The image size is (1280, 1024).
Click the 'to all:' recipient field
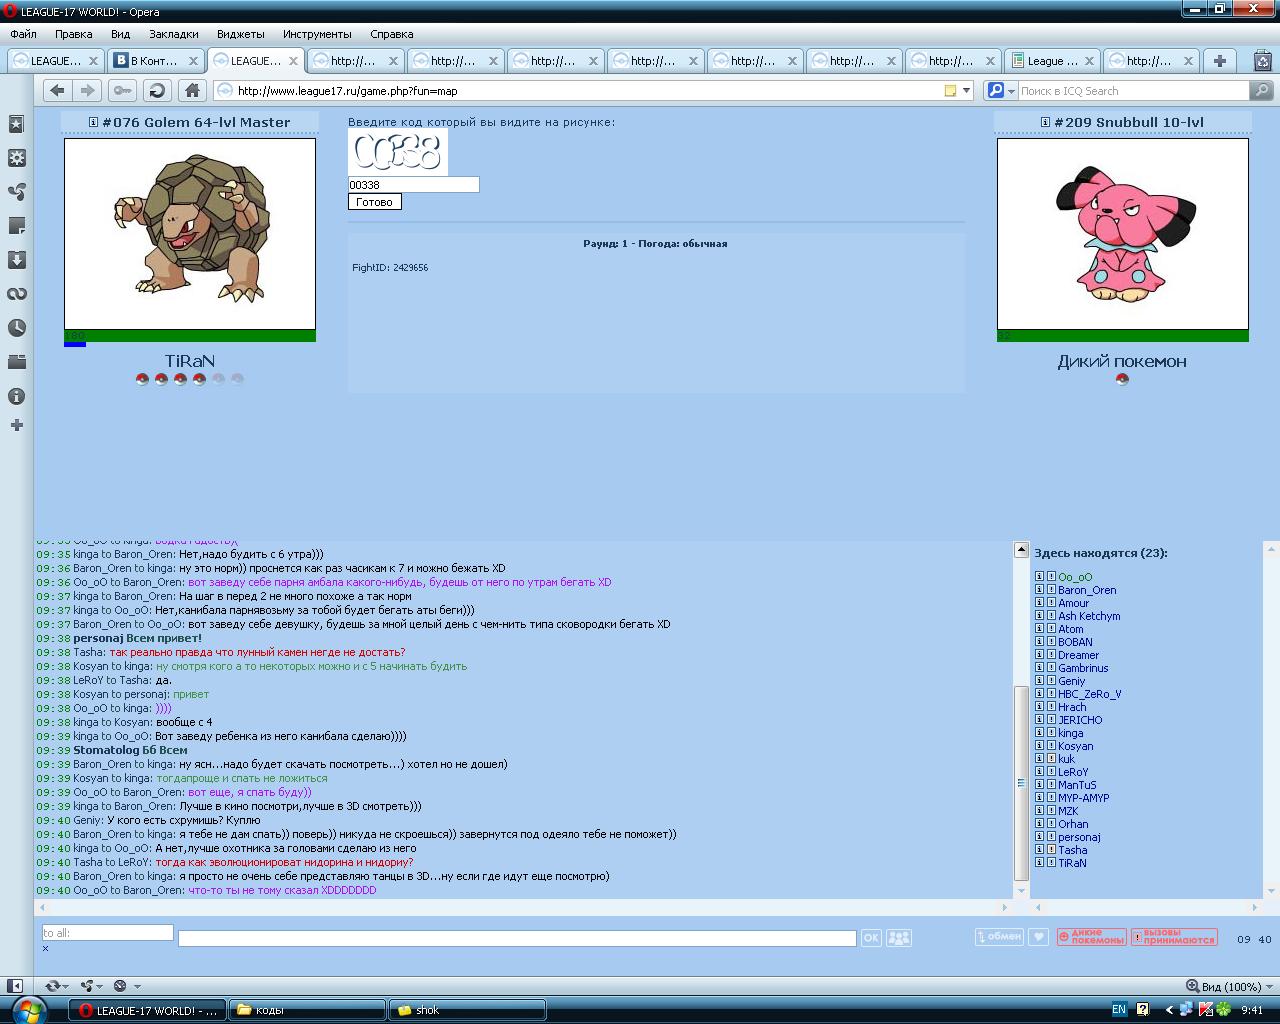pos(107,932)
